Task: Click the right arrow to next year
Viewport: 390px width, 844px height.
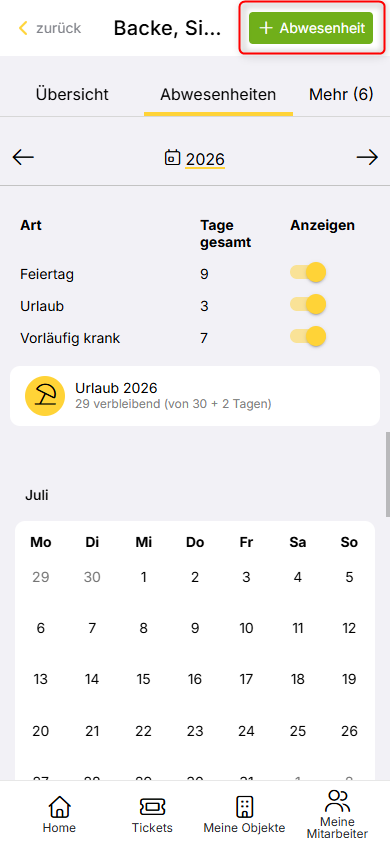Action: [x=367, y=158]
